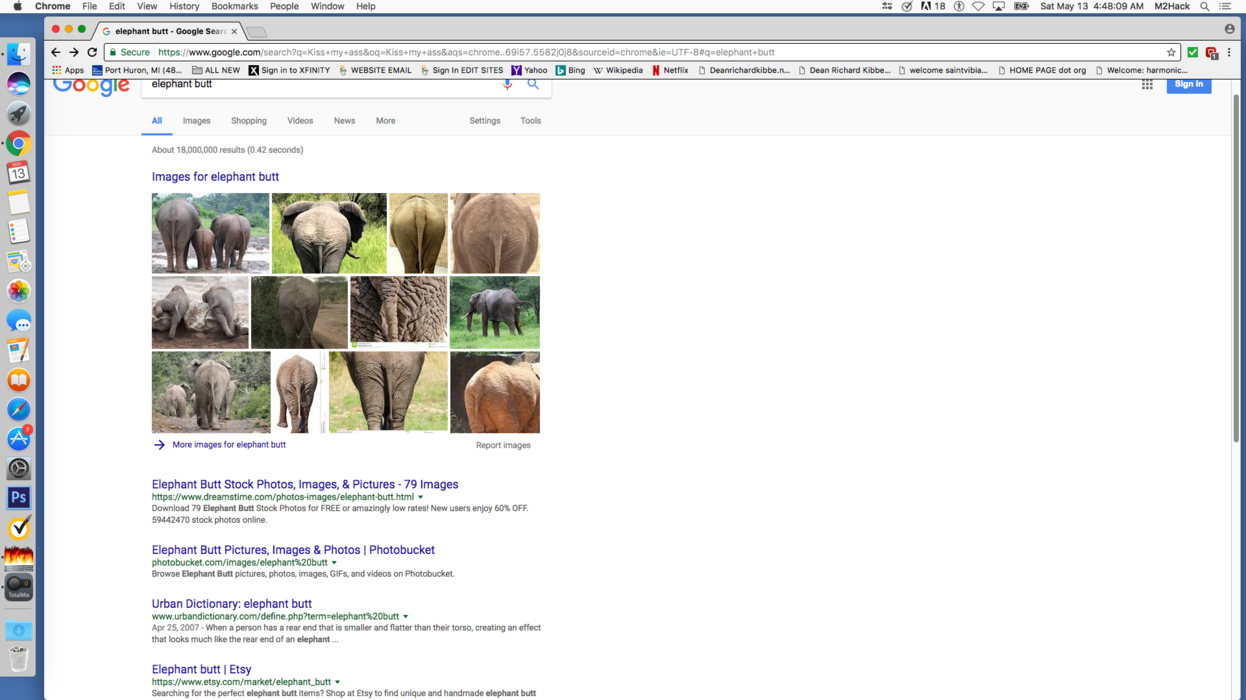Launch Photoshop from the Dock

pos(19,498)
